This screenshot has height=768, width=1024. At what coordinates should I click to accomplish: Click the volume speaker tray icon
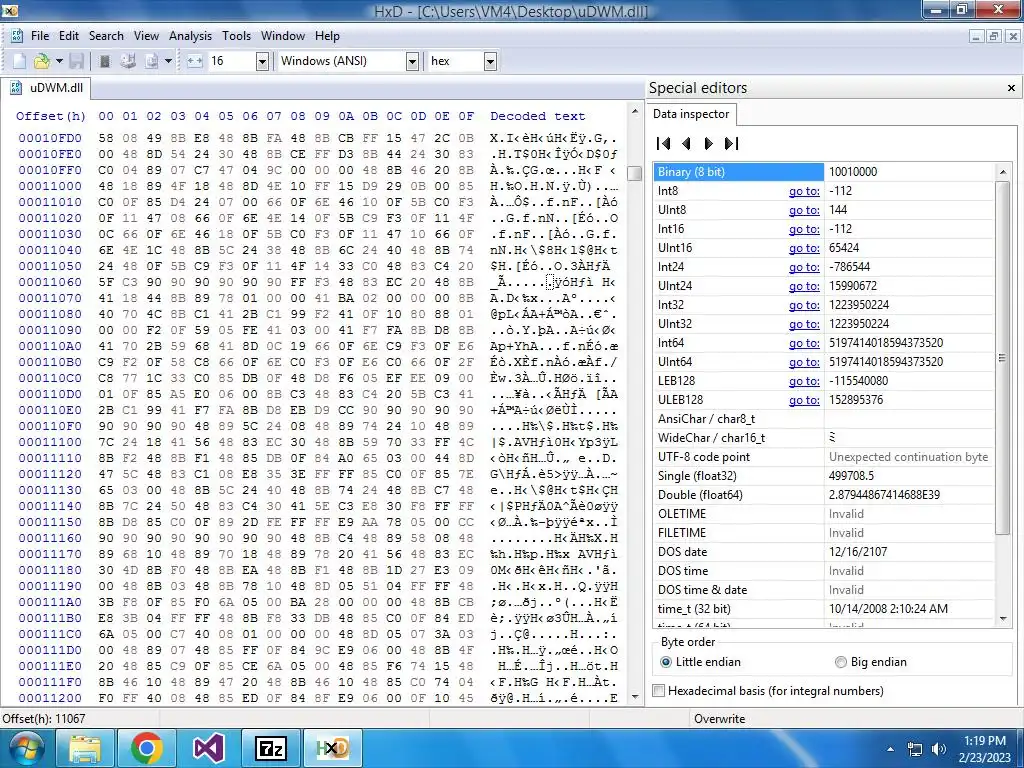pos(938,749)
